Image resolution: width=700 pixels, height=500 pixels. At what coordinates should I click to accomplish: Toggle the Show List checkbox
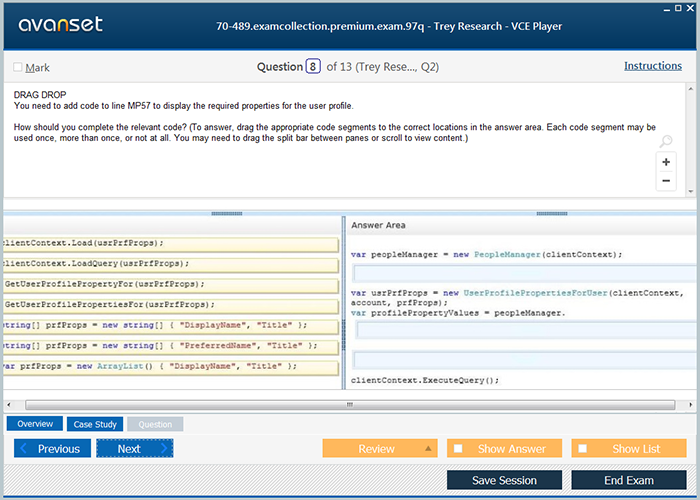point(583,448)
